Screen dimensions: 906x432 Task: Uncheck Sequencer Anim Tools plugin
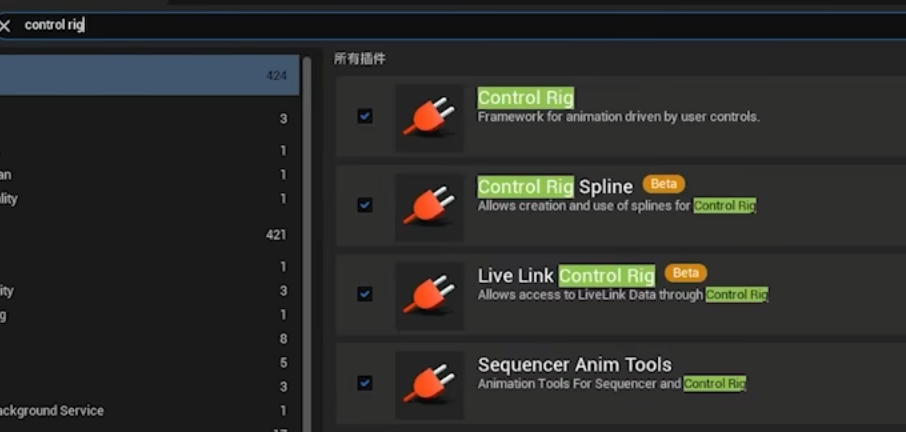tap(365, 383)
